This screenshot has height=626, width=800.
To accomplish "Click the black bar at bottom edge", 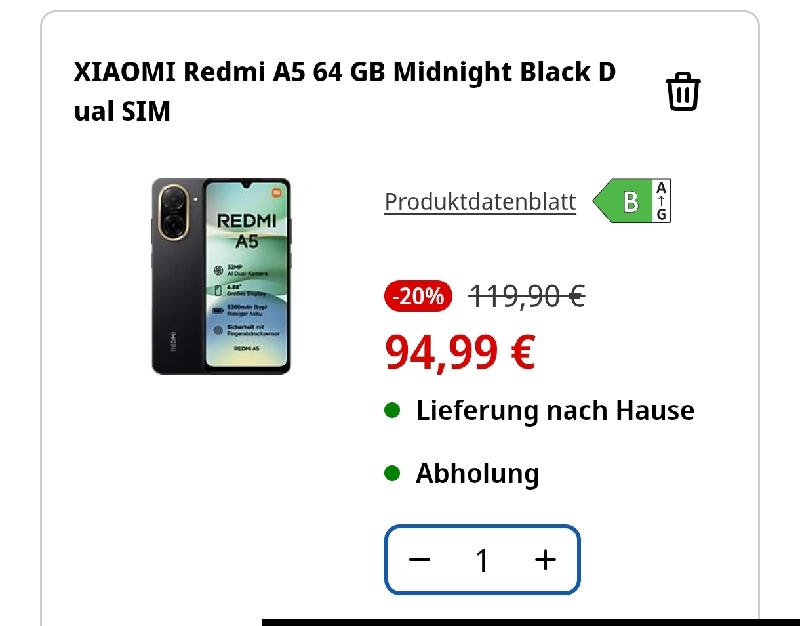I will [x=531, y=622].
